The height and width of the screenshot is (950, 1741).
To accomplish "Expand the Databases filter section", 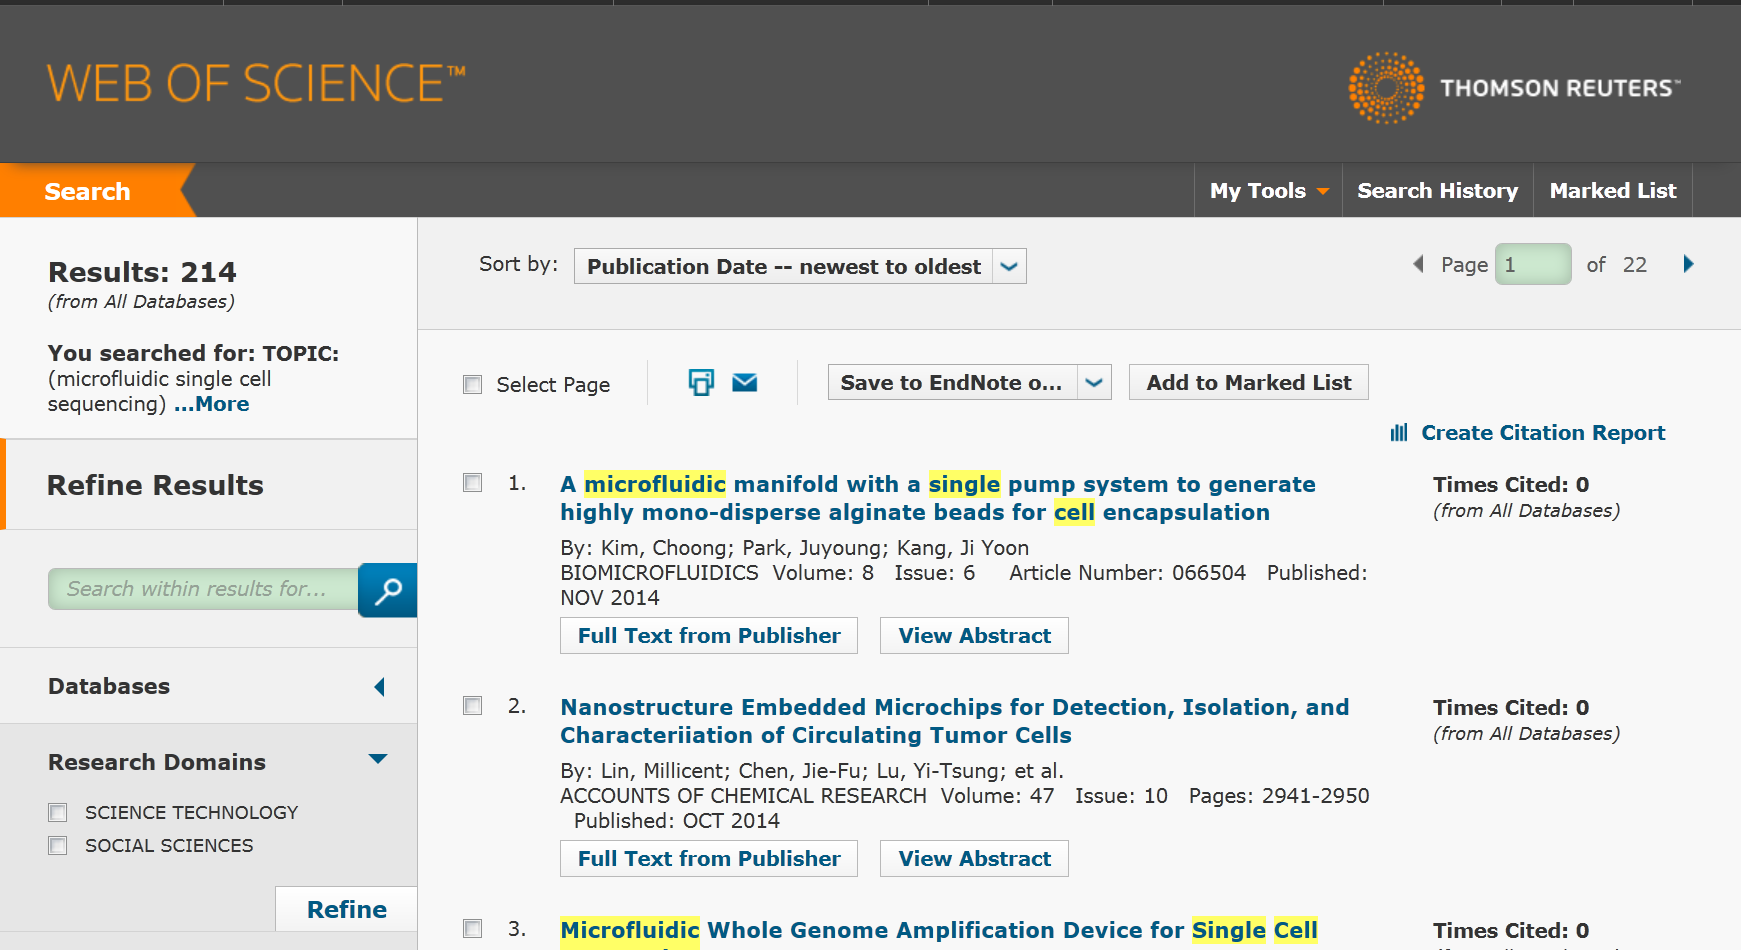I will [379, 687].
